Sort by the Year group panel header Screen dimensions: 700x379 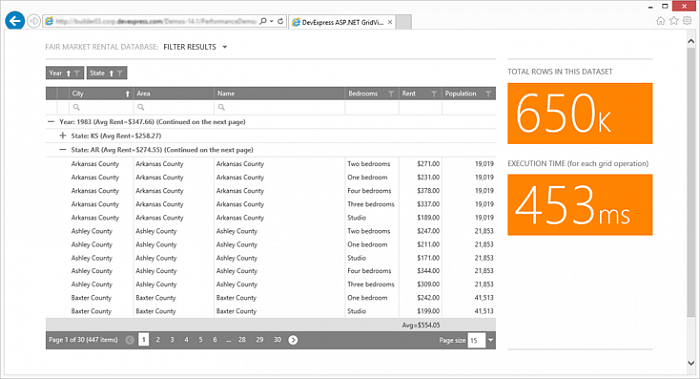(x=65, y=73)
